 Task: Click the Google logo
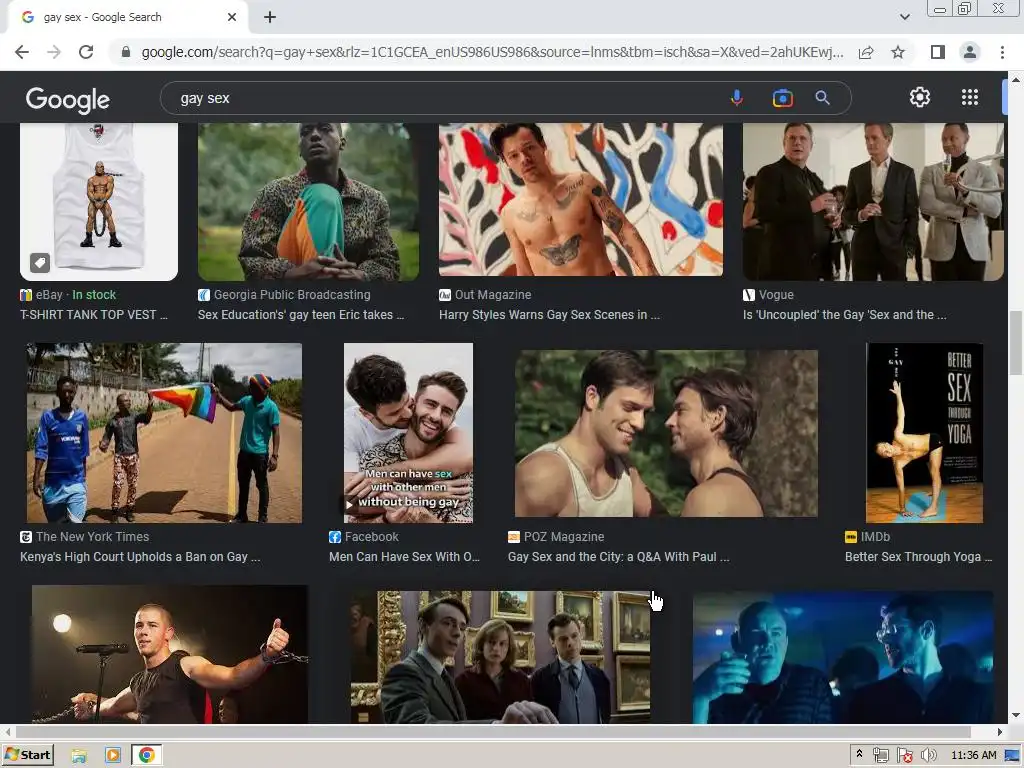click(67, 99)
